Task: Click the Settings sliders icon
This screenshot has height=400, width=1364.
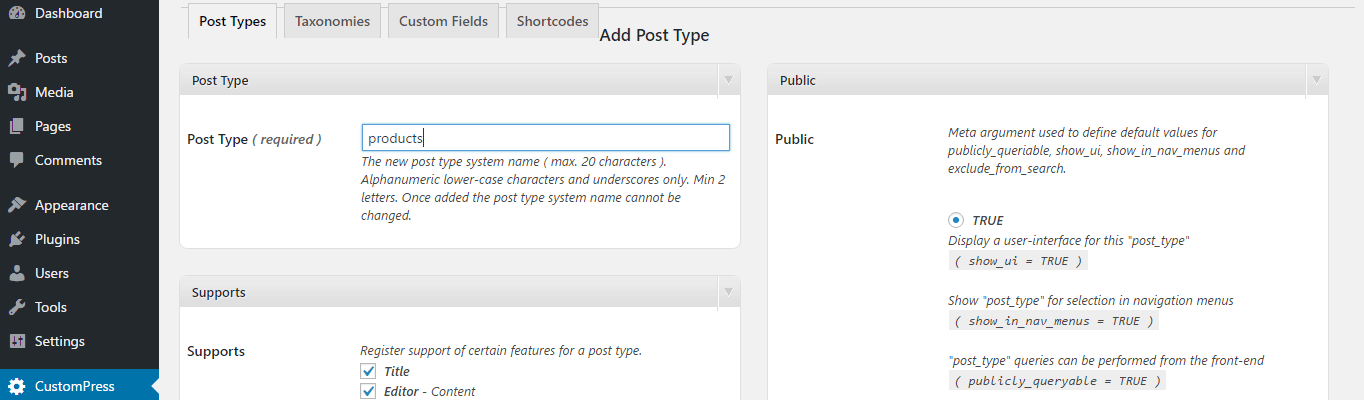Action: click(17, 341)
